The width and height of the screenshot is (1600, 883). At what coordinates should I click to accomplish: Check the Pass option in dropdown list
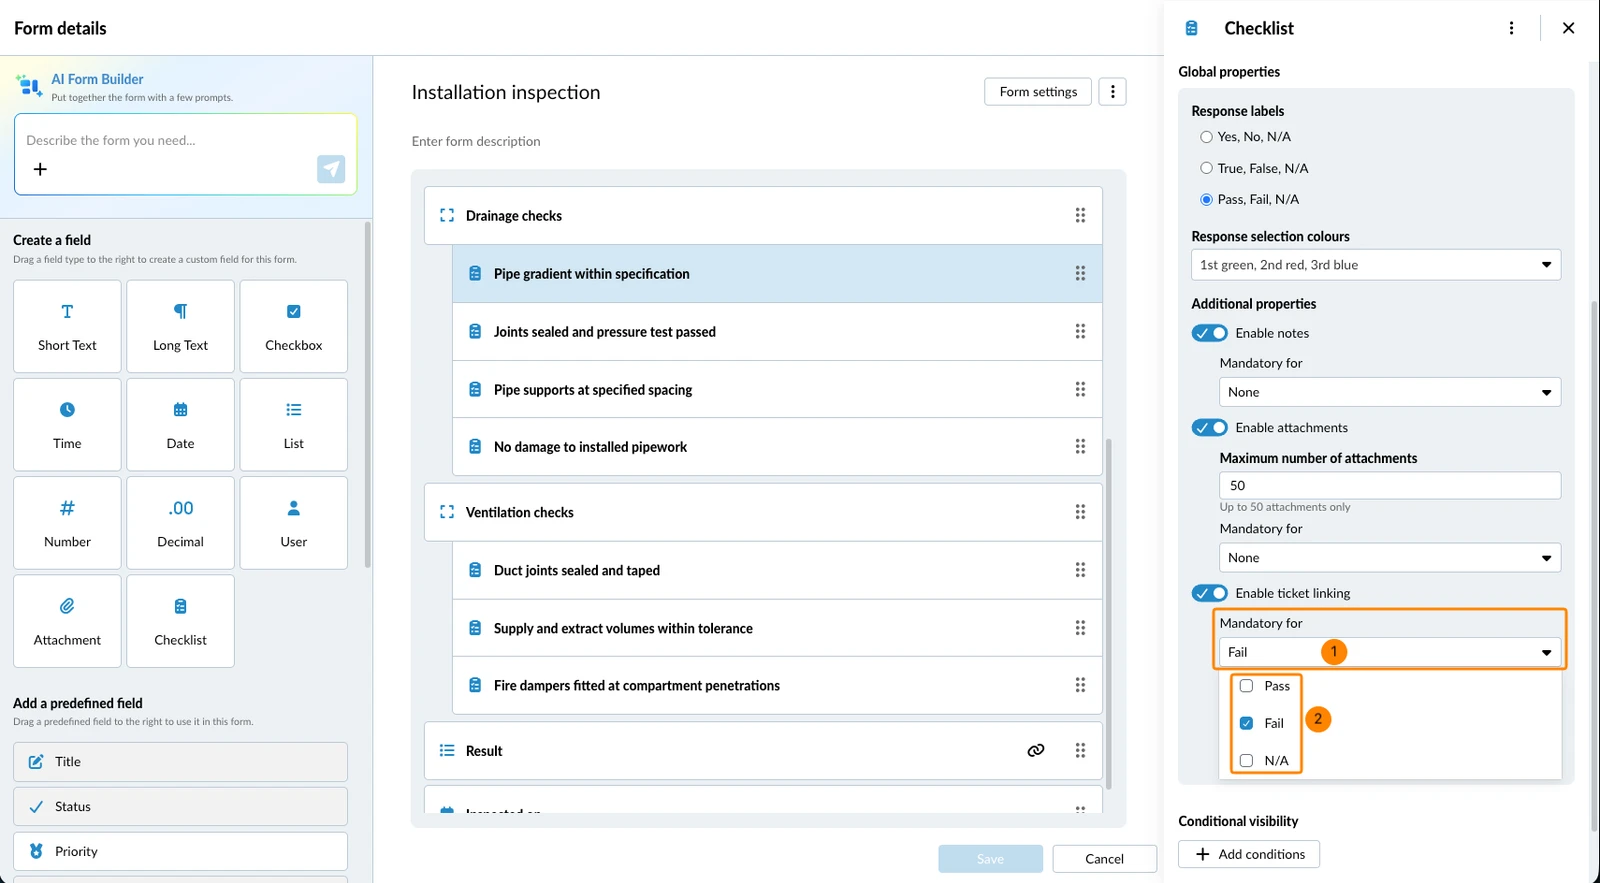pyautogui.click(x=1246, y=686)
